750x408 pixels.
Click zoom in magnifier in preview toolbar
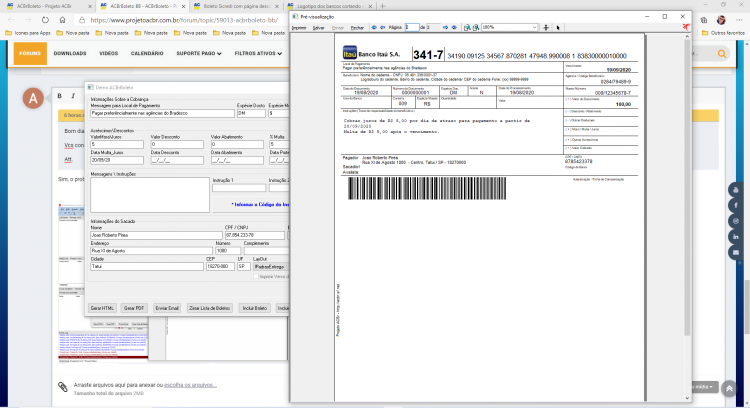(467, 27)
